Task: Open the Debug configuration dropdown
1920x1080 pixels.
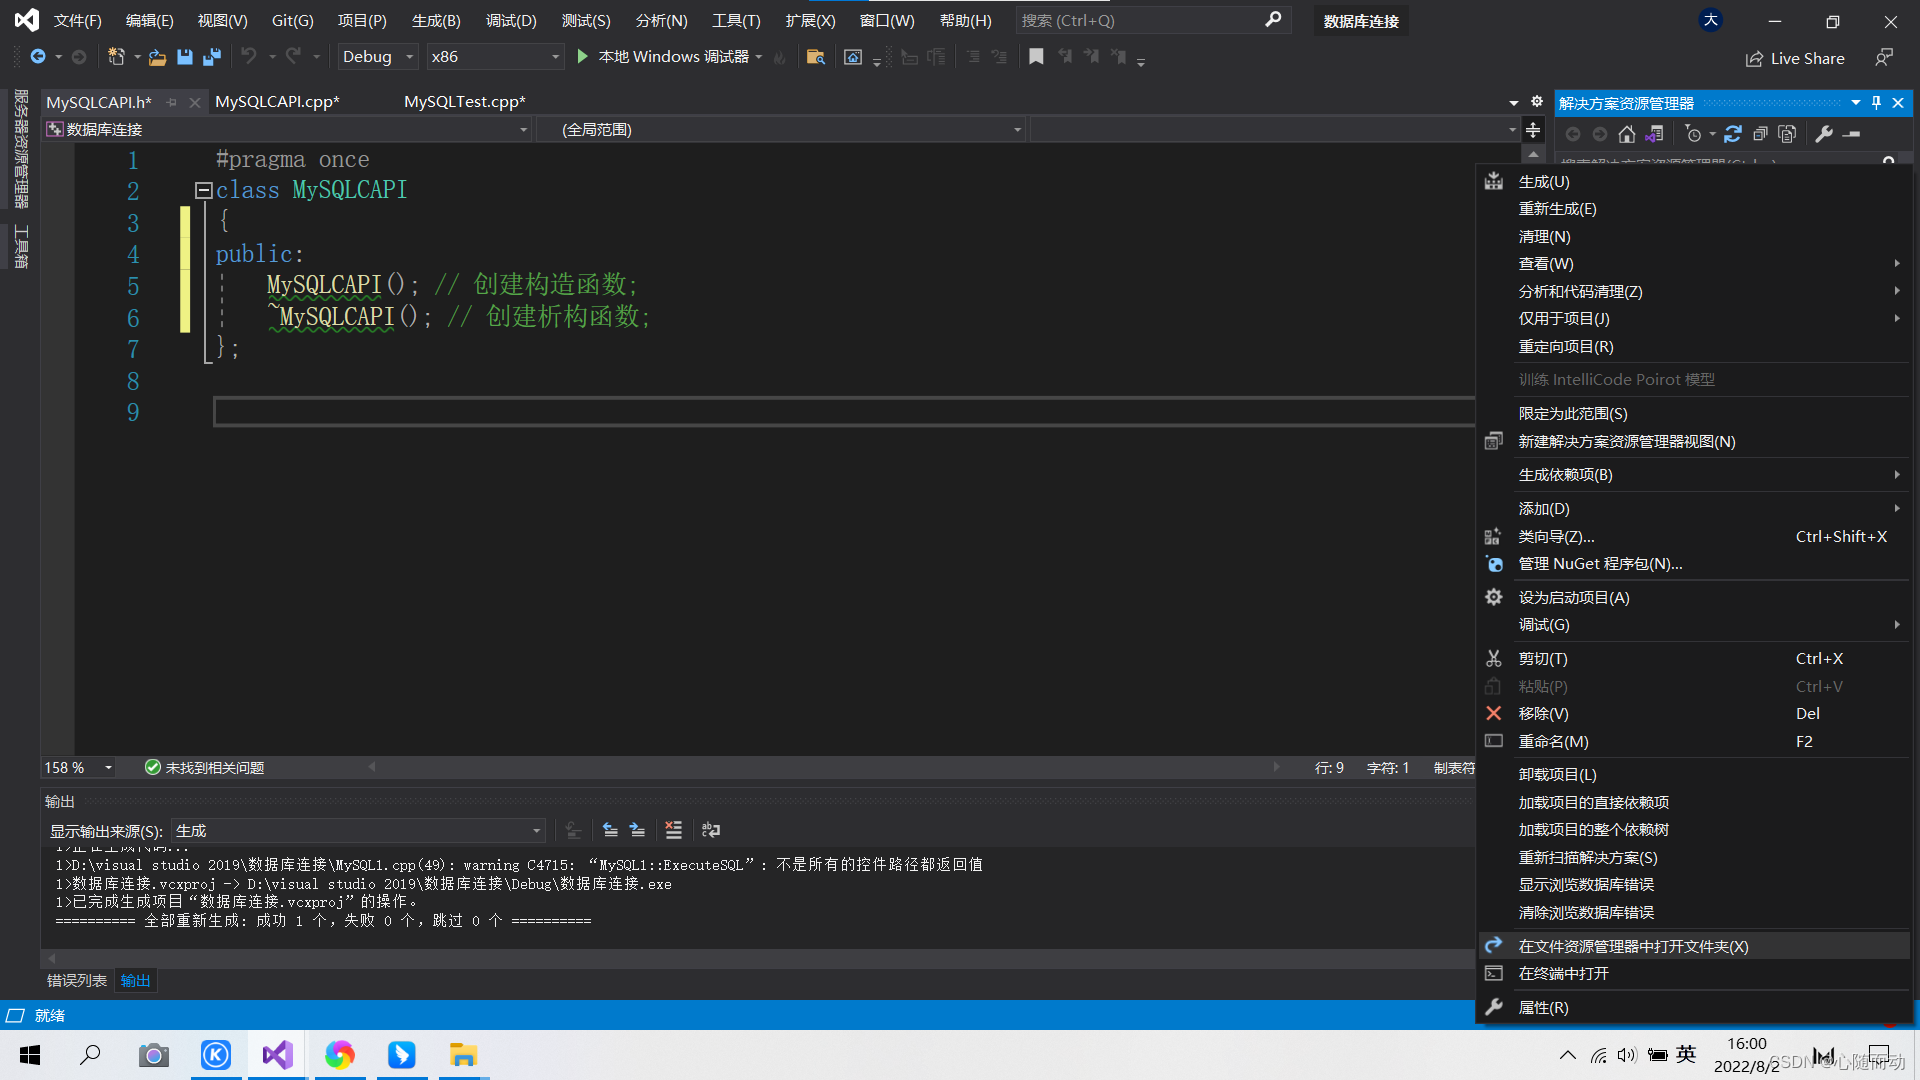Action: pos(409,57)
